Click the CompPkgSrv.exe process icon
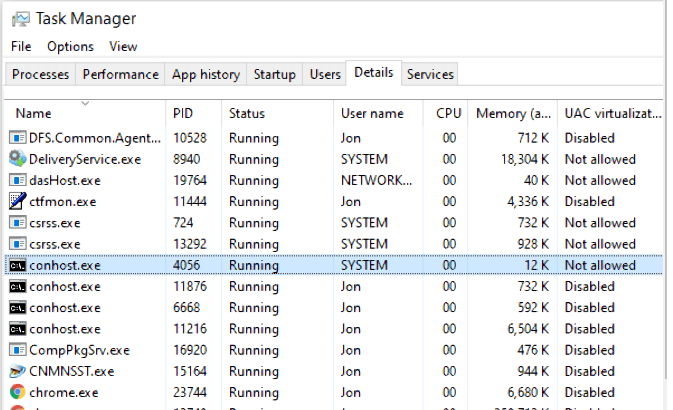673x410 pixels. (17, 350)
